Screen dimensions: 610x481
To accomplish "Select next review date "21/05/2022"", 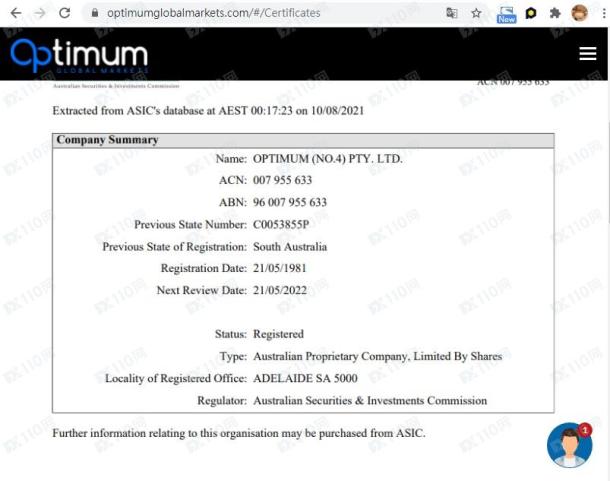I will [x=280, y=290].
